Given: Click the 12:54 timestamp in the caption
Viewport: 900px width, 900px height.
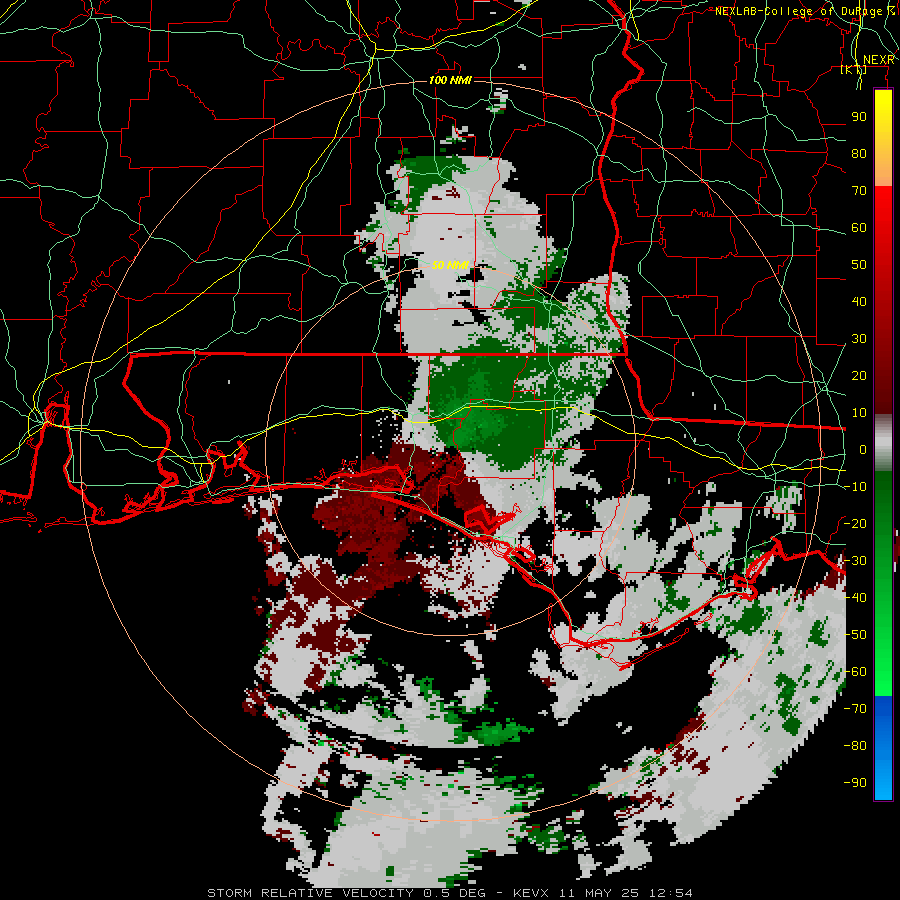Looking at the screenshot, I should coord(671,893).
